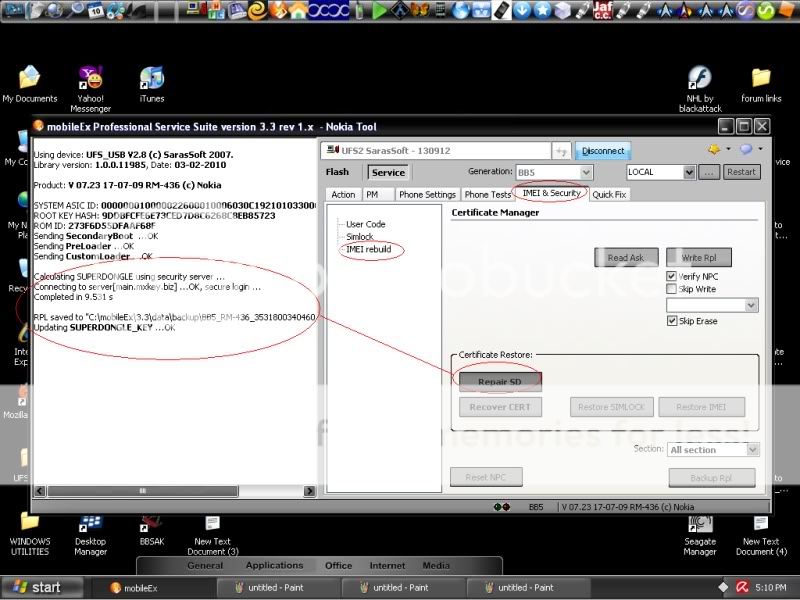
Task: Select the Service mode tab
Action: pos(388,172)
